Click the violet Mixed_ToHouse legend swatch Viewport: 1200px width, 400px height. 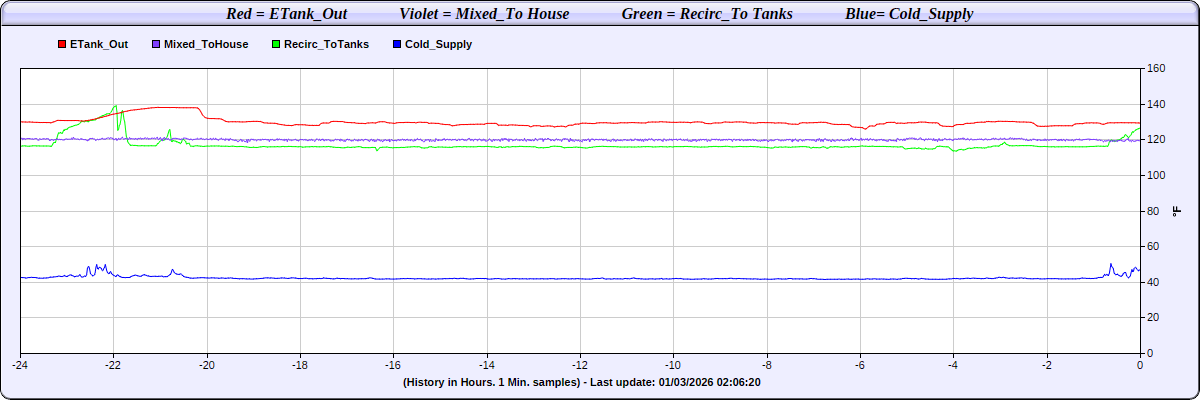(x=155, y=45)
